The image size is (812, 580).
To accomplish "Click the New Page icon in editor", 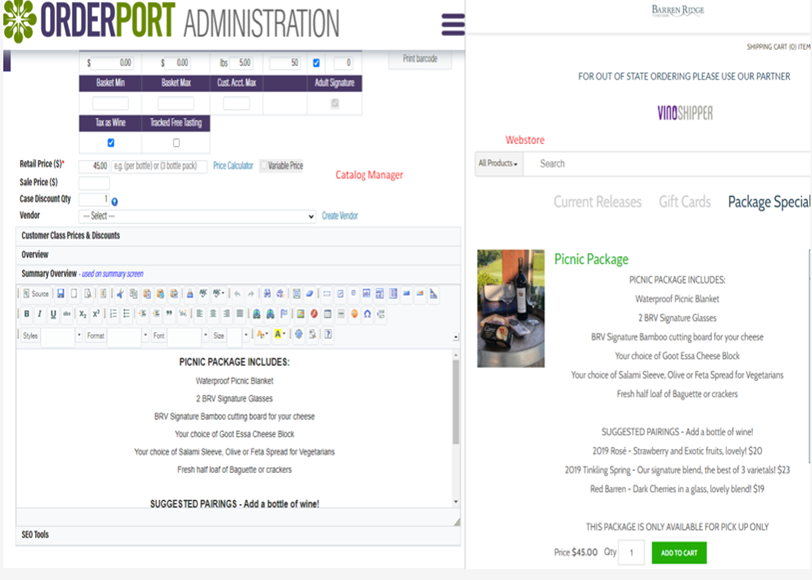I will point(74,294).
